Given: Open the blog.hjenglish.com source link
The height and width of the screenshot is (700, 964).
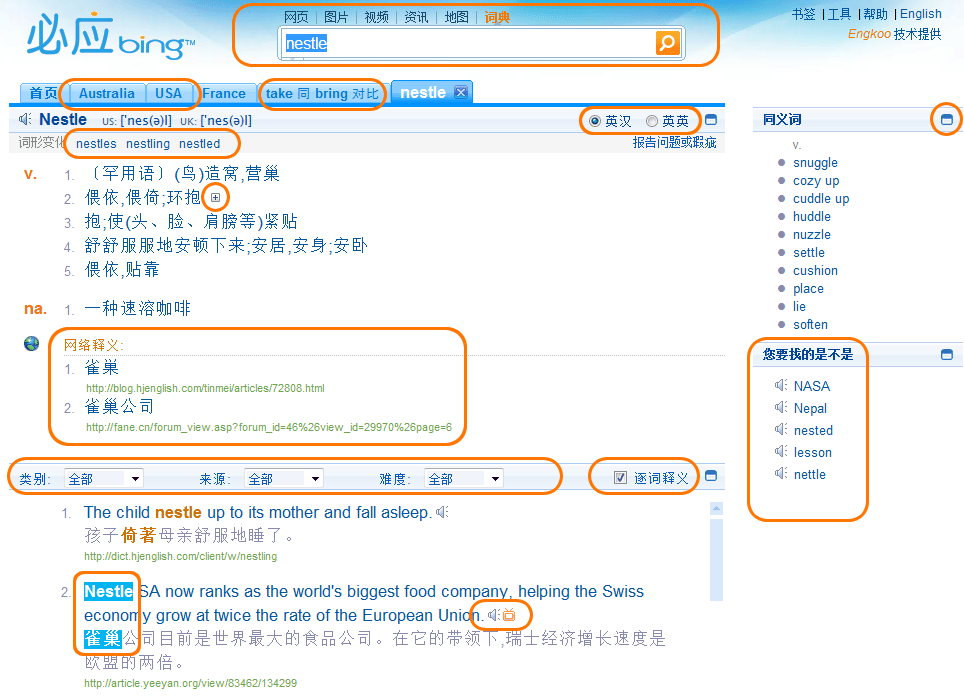Looking at the screenshot, I should pos(205,388).
